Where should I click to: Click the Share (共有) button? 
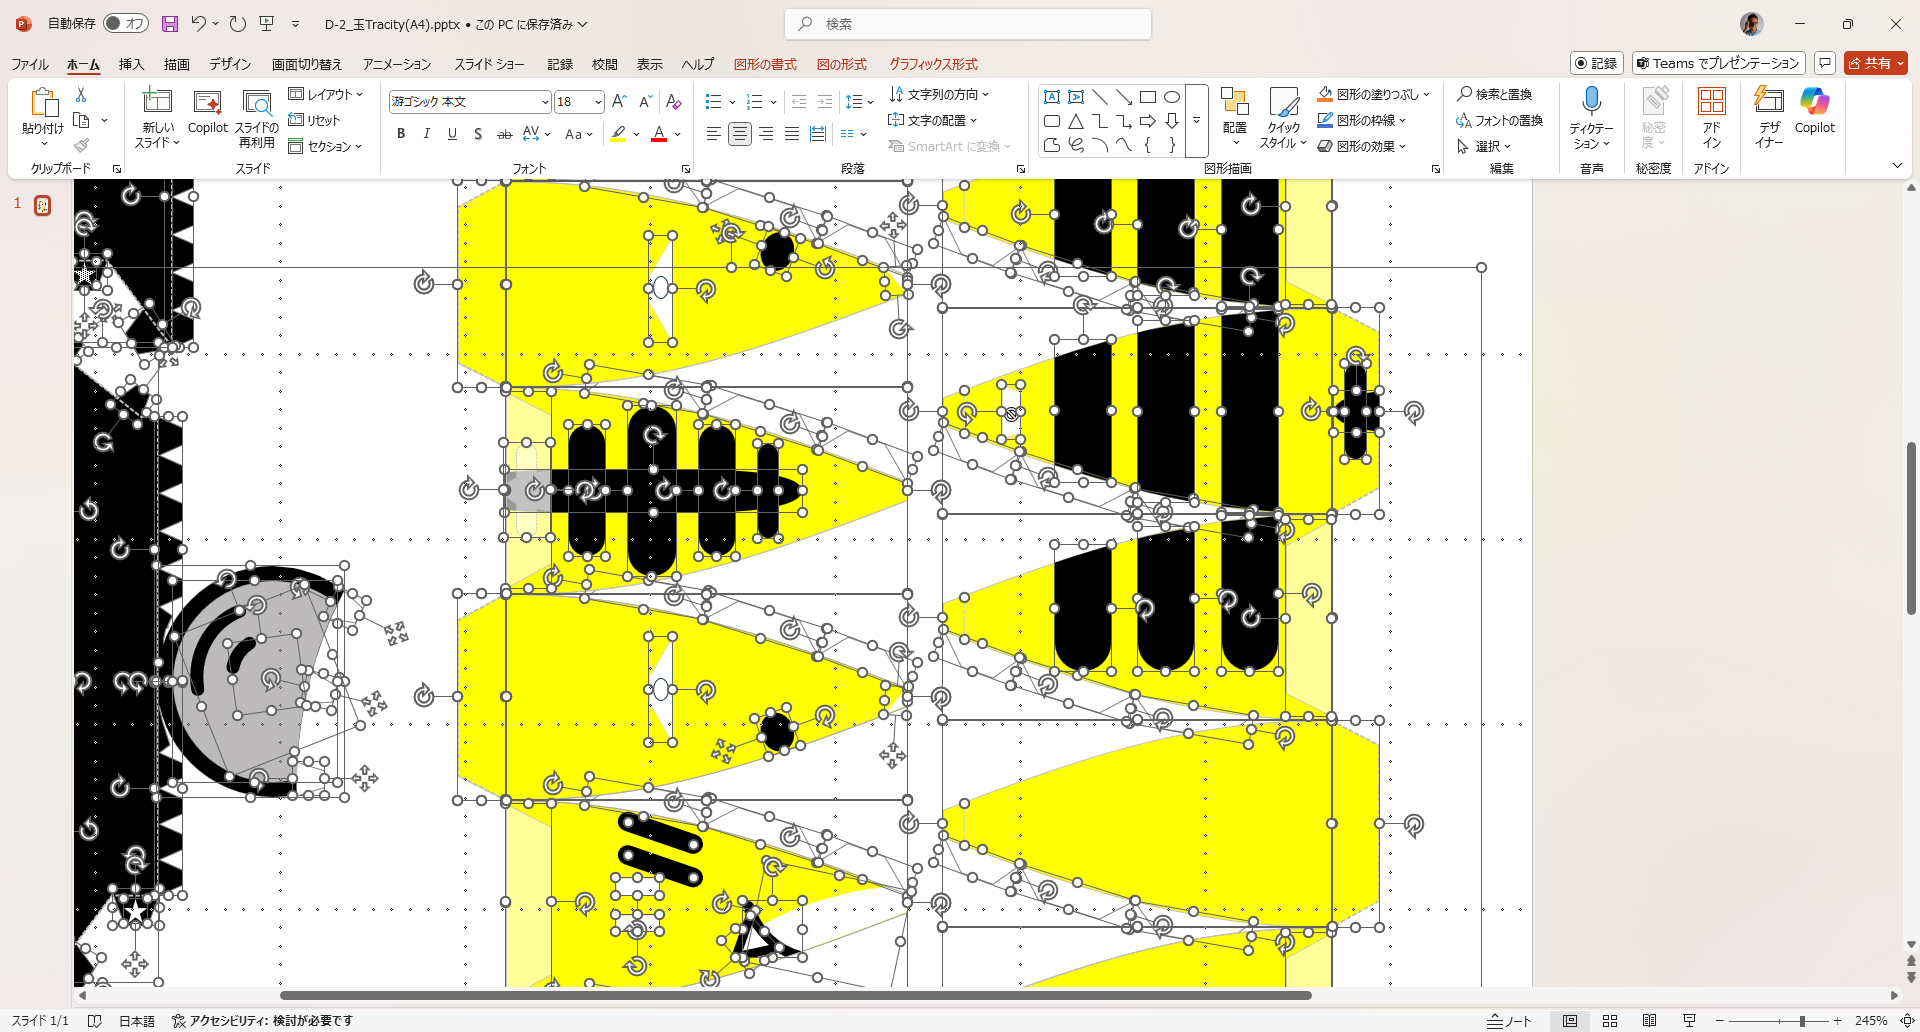click(1875, 63)
